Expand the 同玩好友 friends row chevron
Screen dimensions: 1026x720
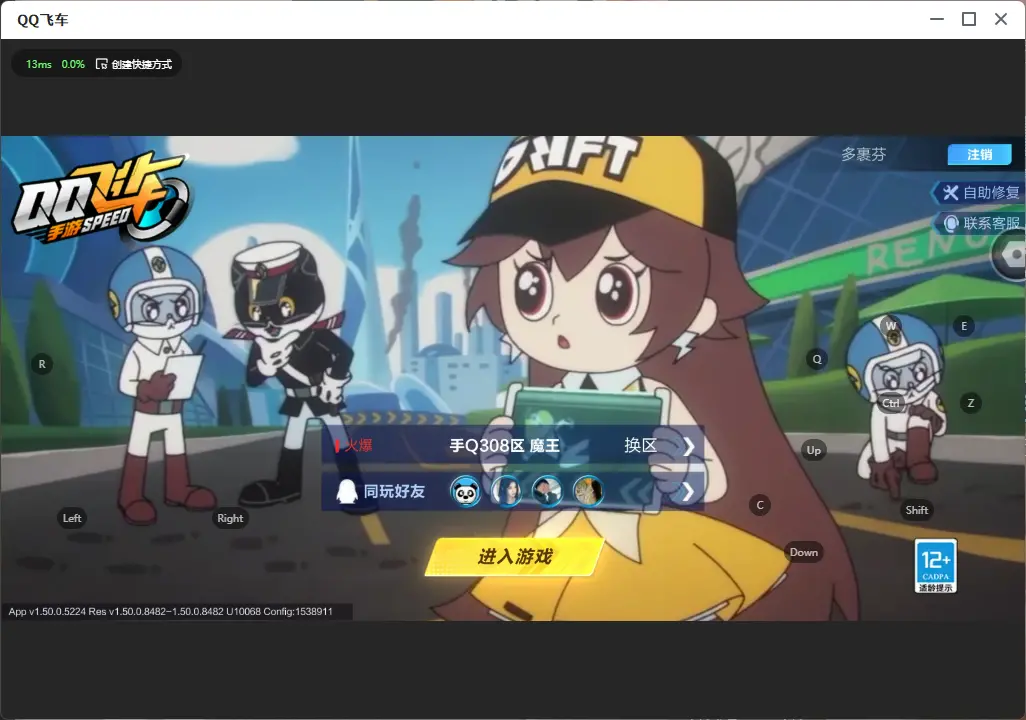pyautogui.click(x=688, y=492)
